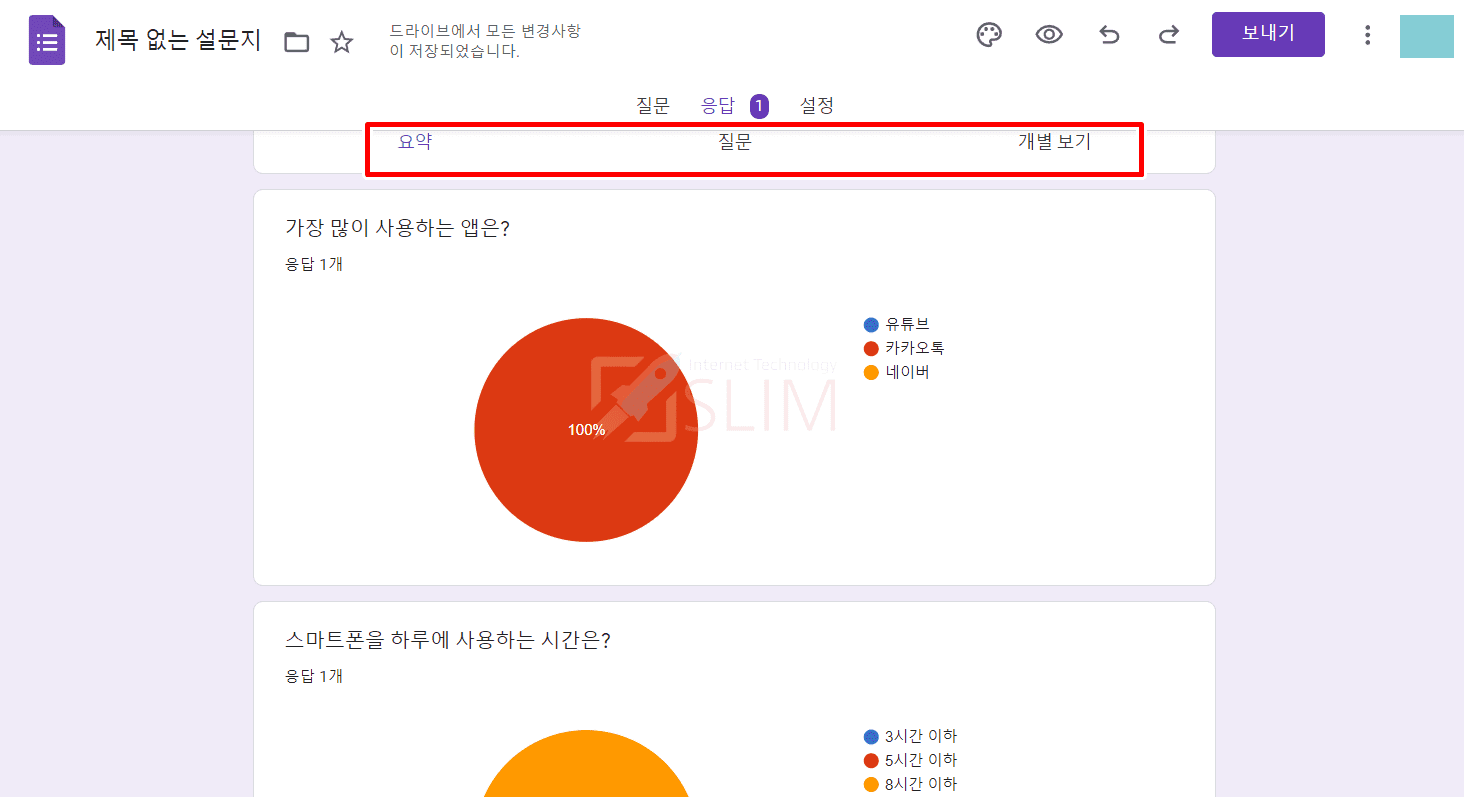Viewport: 1464px width, 797px height.
Task: Star this form
Action: (342, 42)
